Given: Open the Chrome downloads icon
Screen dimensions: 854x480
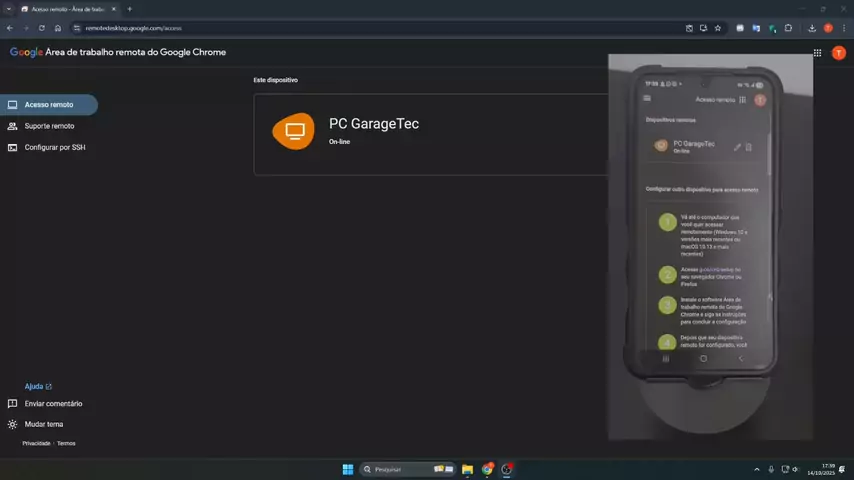Looking at the screenshot, I should click(x=812, y=28).
